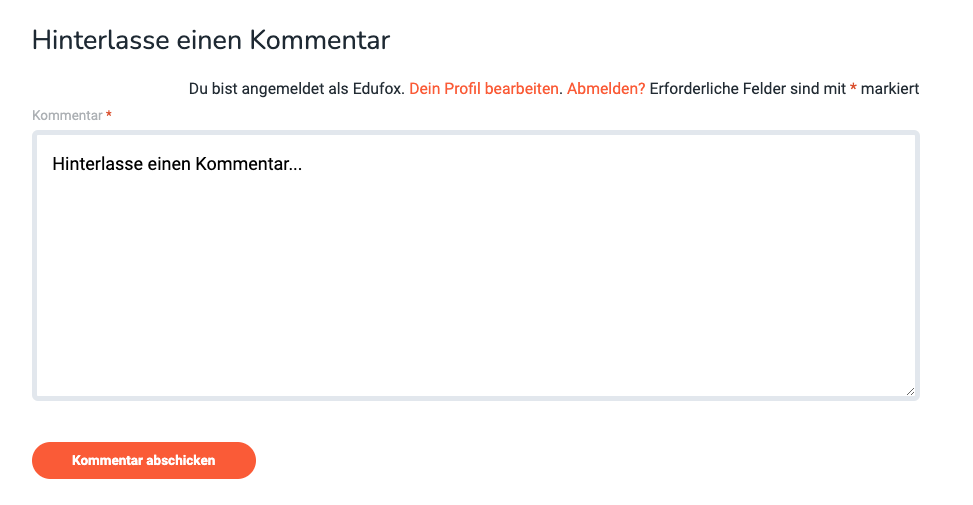Click the textarea resize handle corner
973x505 pixels.
coord(910,391)
